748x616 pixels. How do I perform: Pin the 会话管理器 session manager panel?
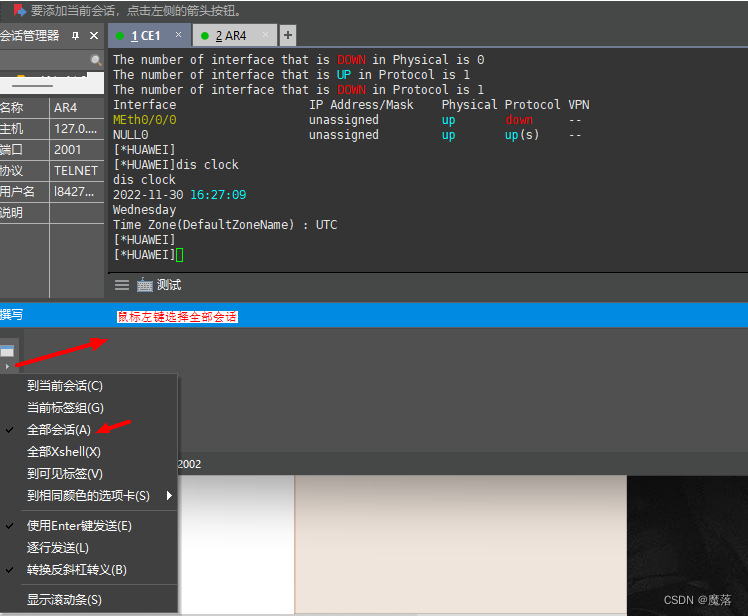(75, 36)
